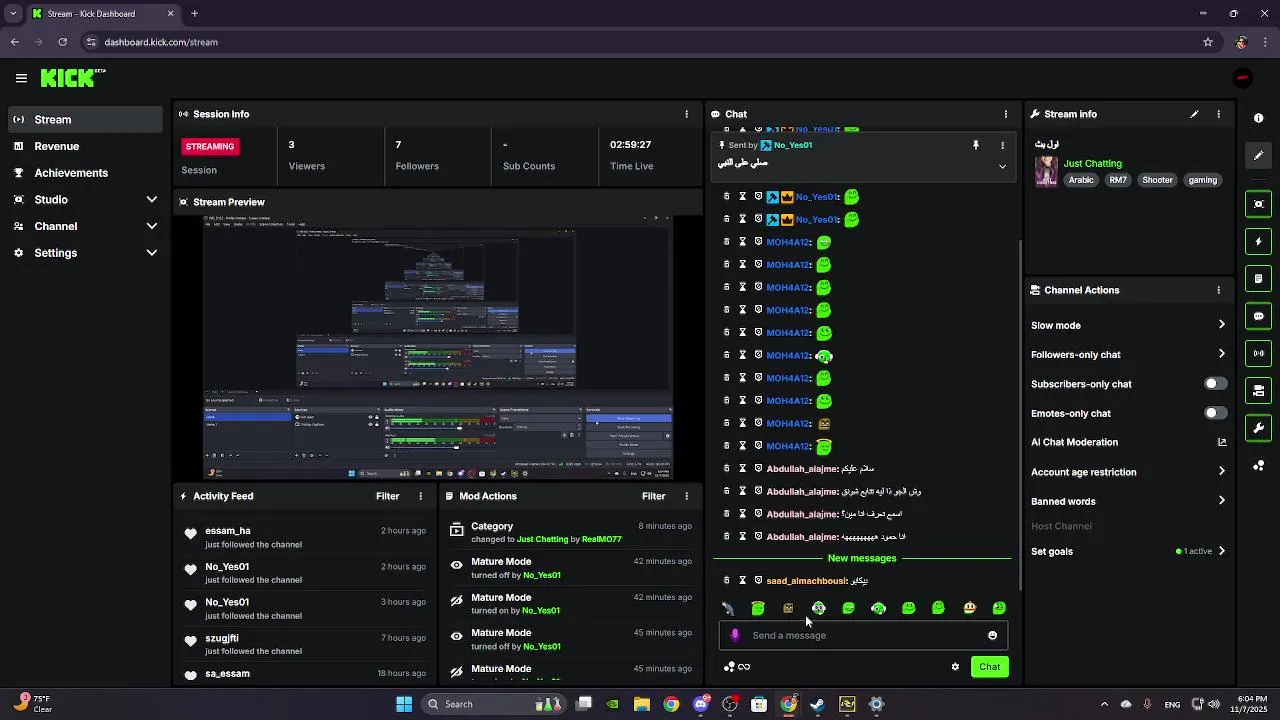The image size is (1280, 720).
Task: Open Slow mode options arrow
Action: click(x=1221, y=325)
